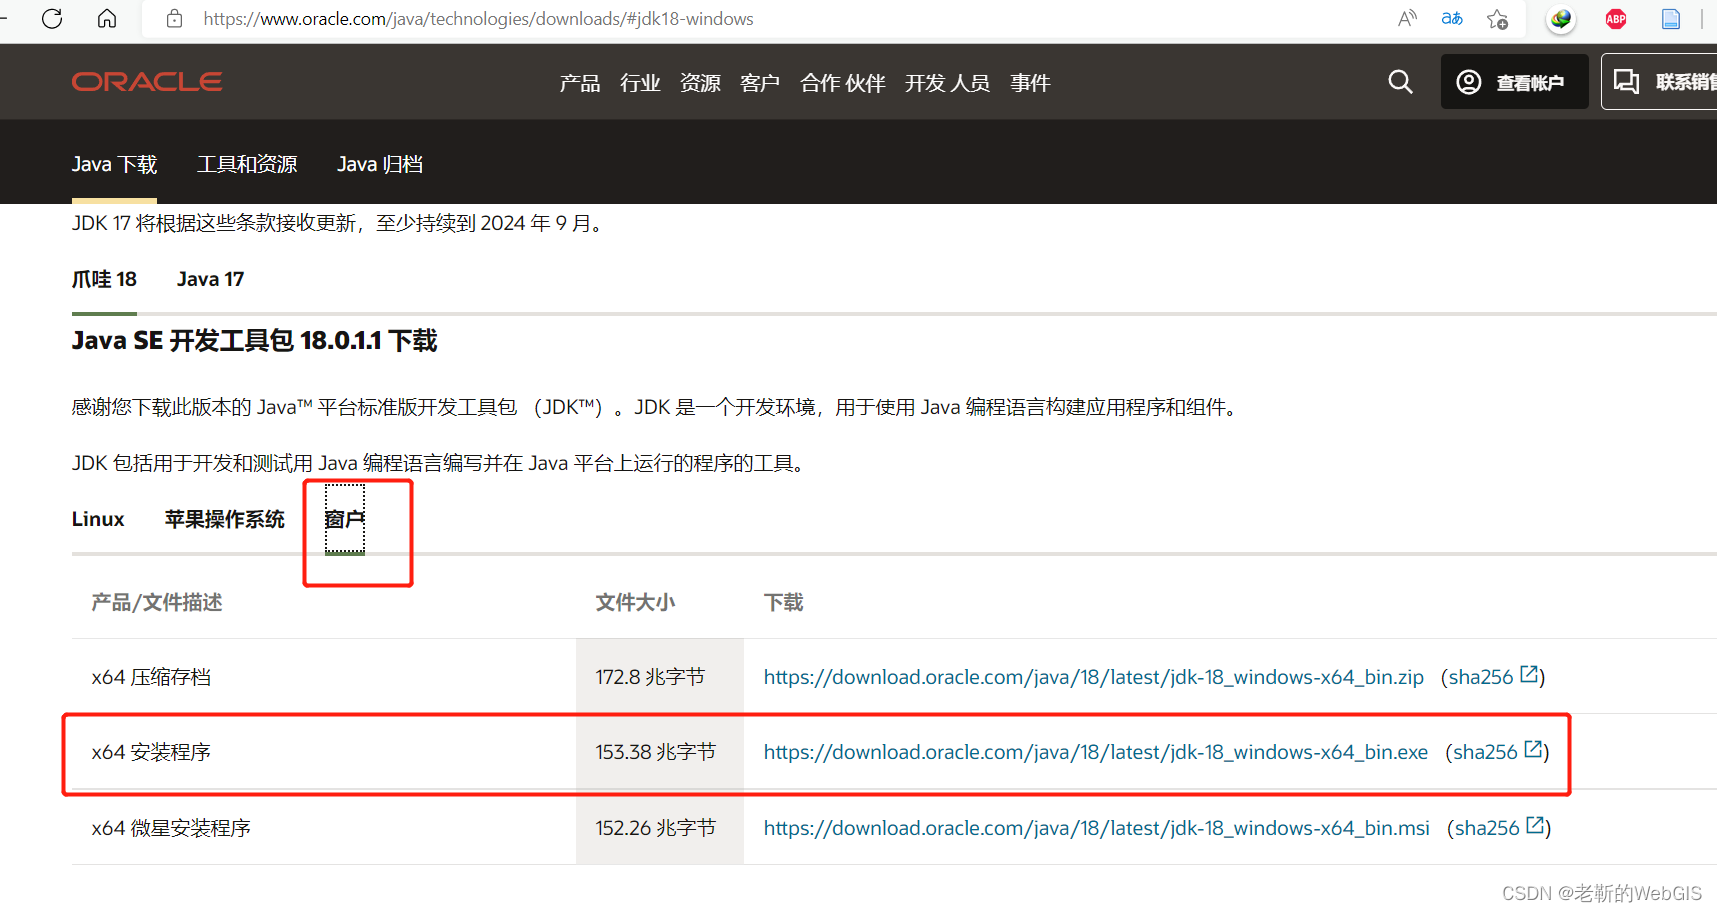This screenshot has width=1717, height=912.
Task: Click the Oracle logo
Action: click(147, 82)
